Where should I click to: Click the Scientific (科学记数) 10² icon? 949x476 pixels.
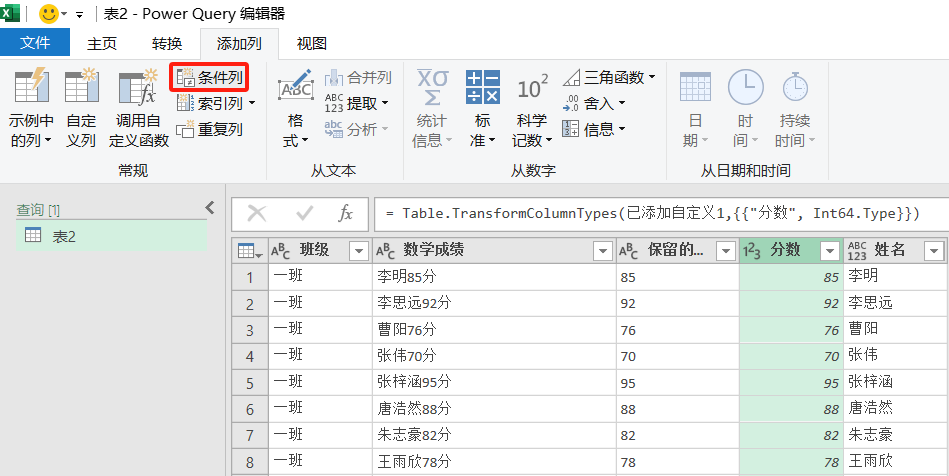533,88
